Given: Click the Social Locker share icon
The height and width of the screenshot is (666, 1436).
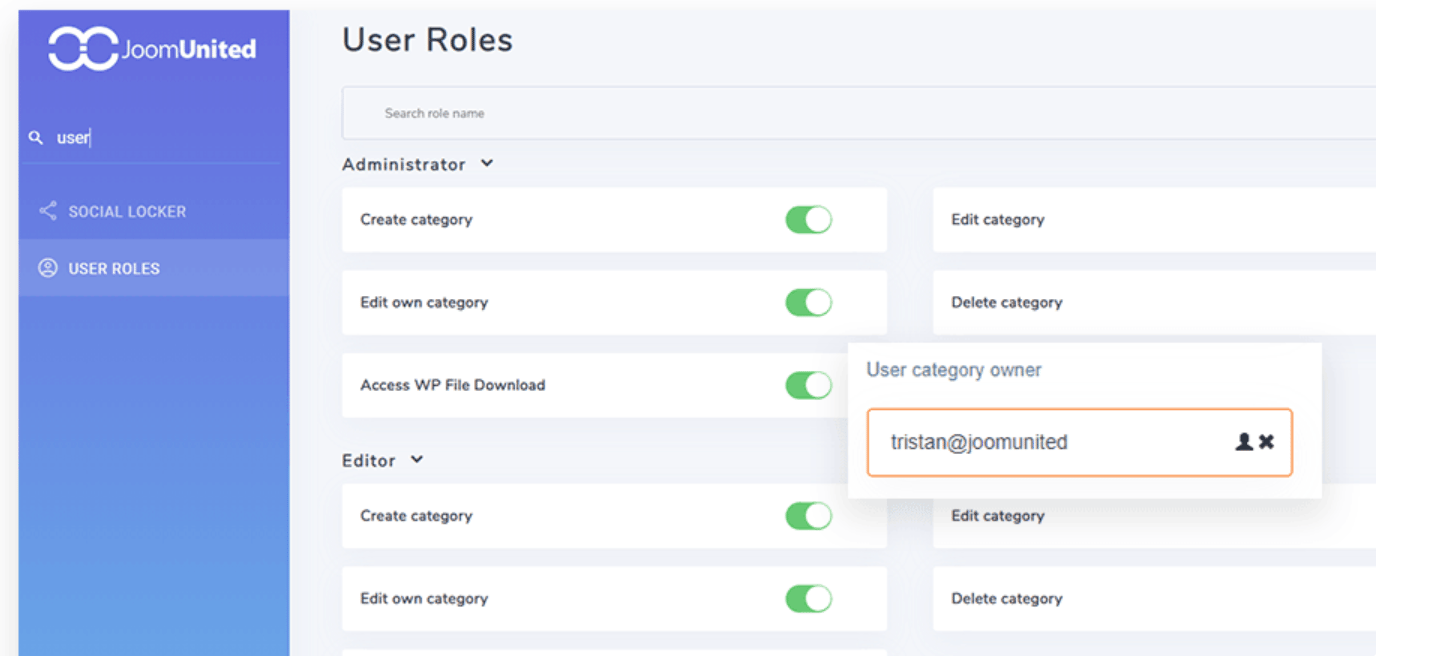Looking at the screenshot, I should [x=47, y=211].
